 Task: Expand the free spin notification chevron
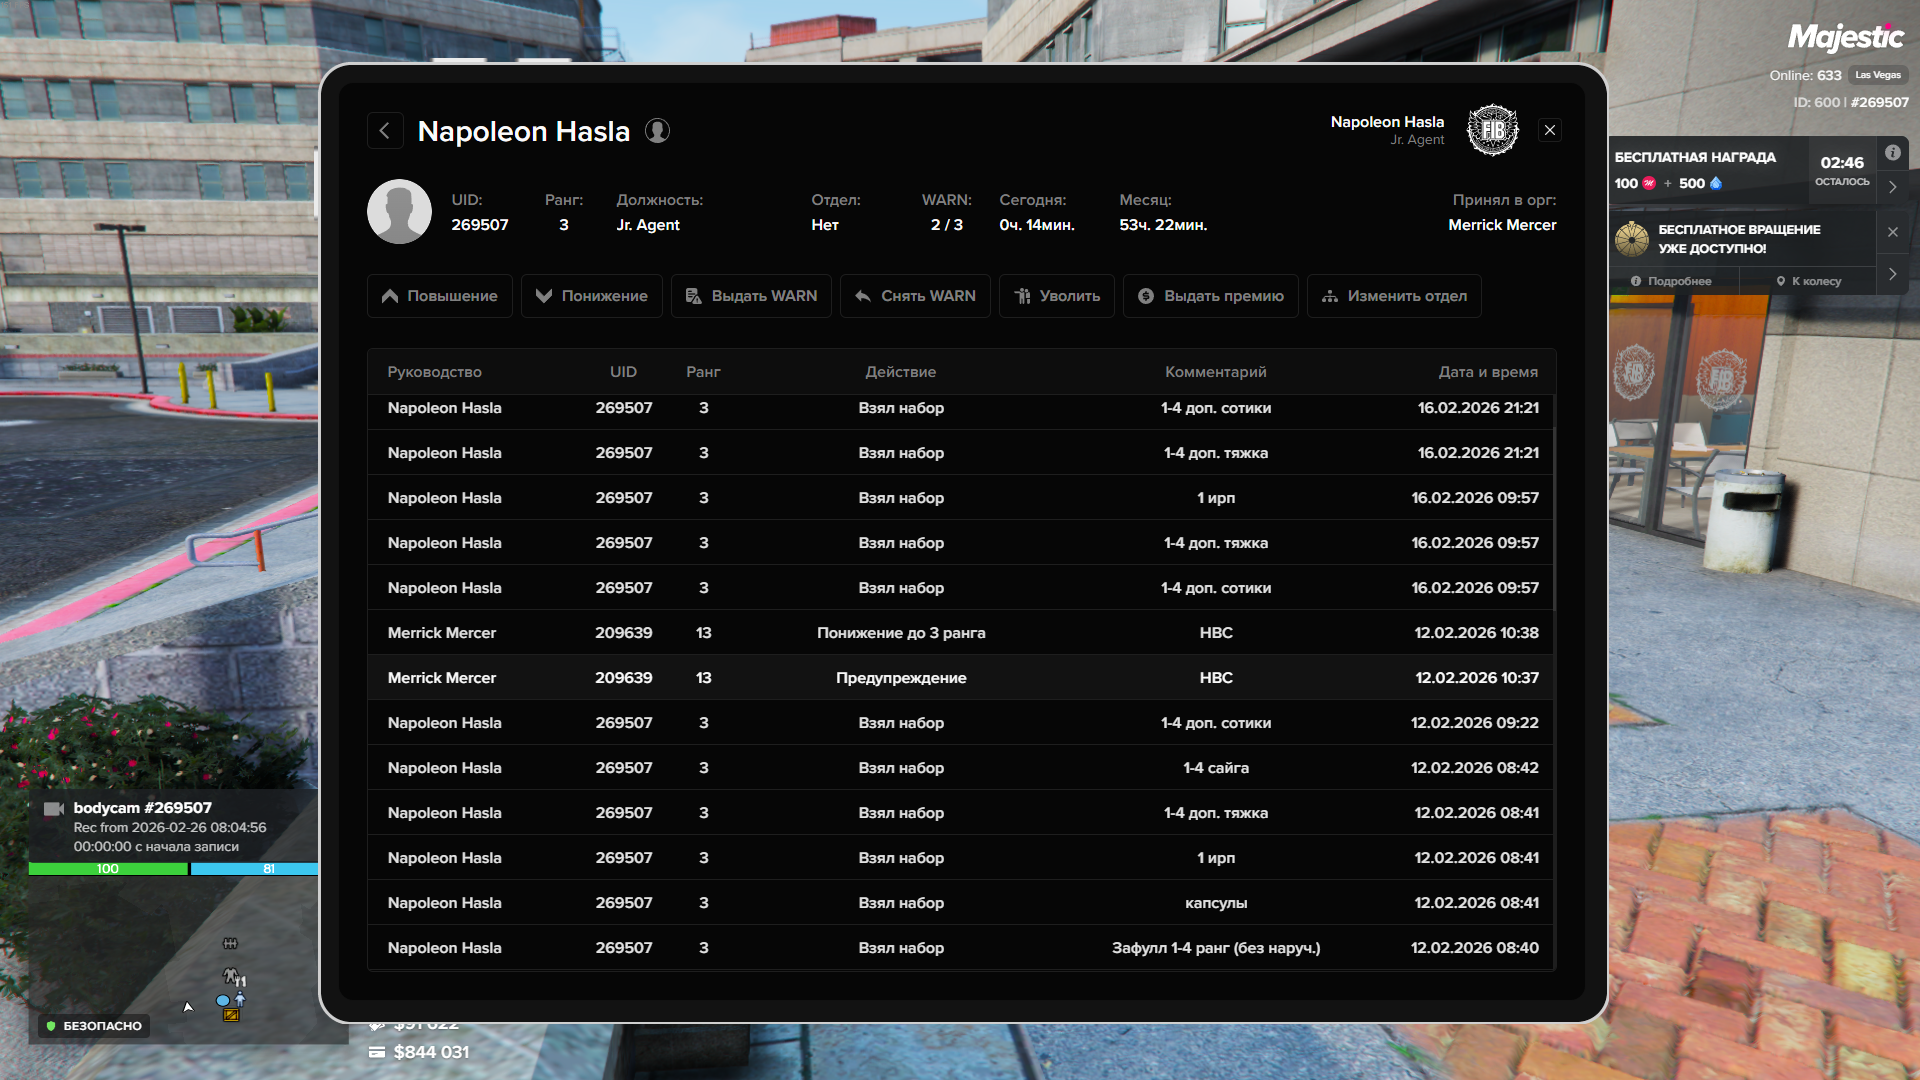1892,274
